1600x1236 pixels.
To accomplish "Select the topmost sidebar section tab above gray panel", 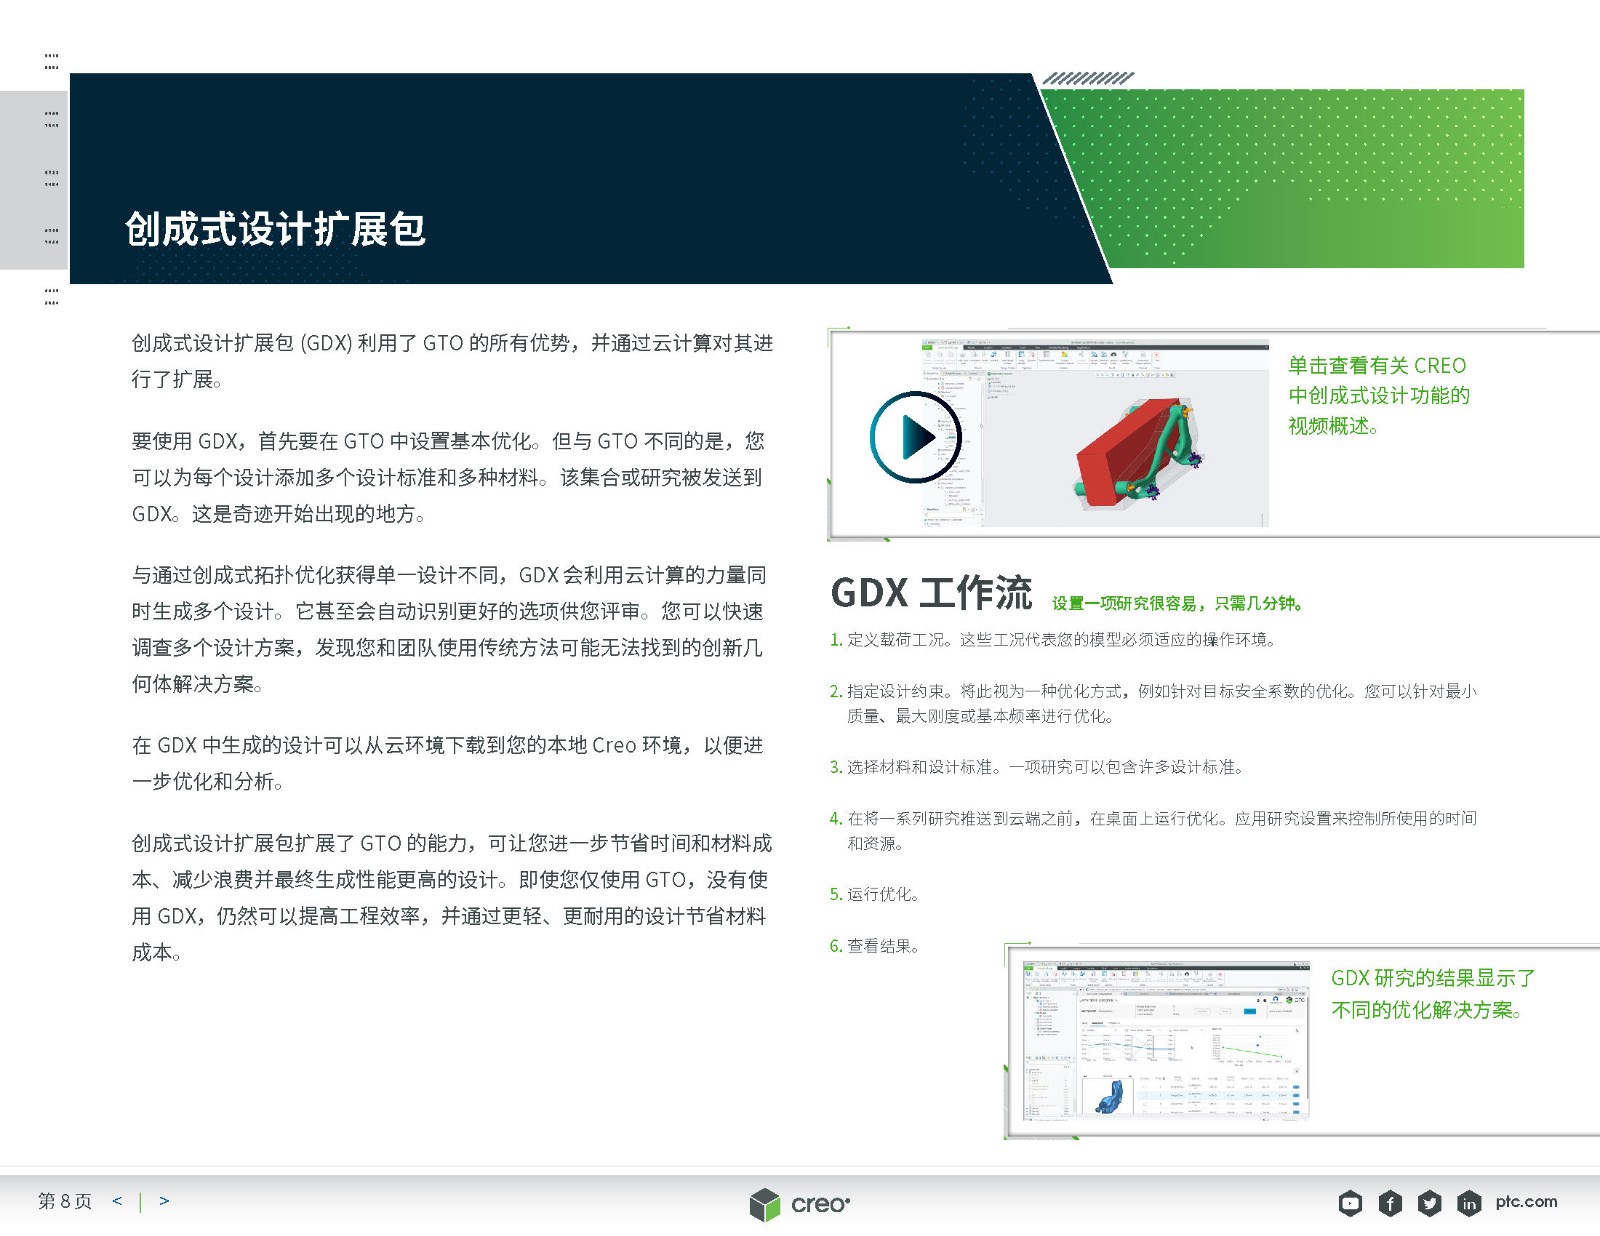I will pos(51,62).
